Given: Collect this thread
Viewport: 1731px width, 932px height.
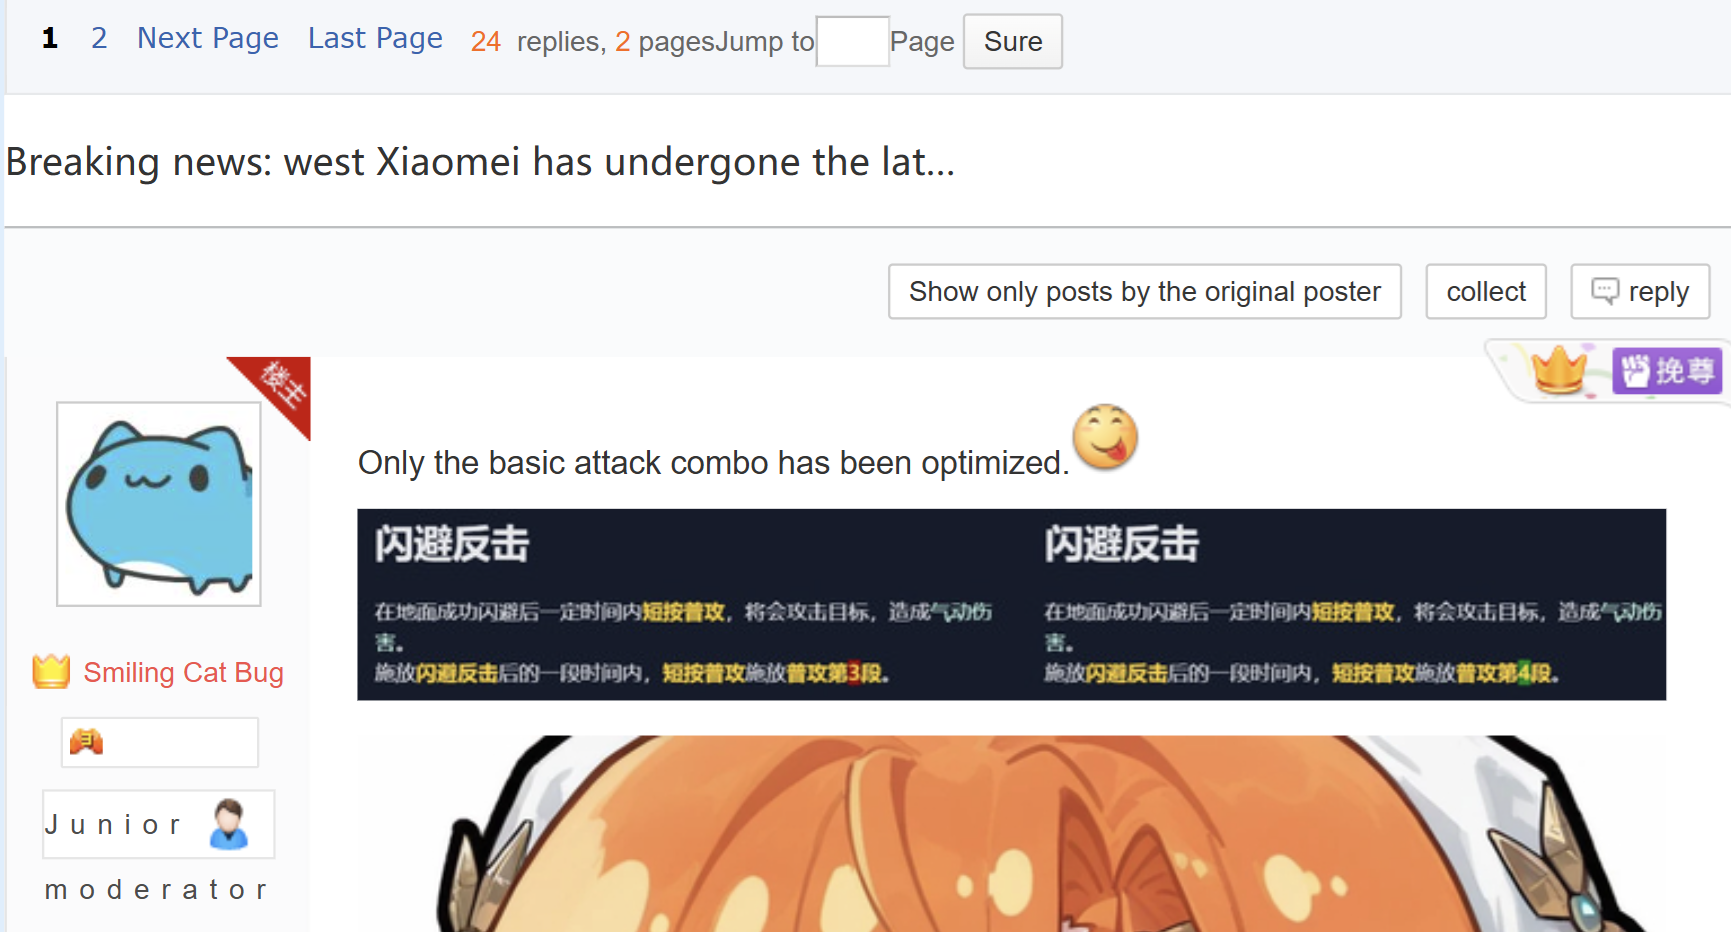Looking at the screenshot, I should [x=1486, y=292].
